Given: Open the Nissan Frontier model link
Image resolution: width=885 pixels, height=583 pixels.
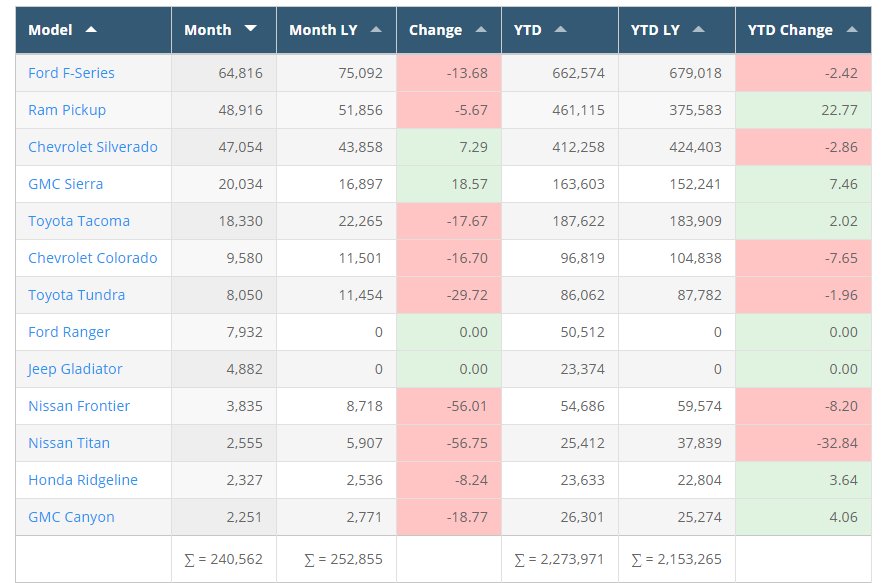Looking at the screenshot, I should (x=79, y=406).
